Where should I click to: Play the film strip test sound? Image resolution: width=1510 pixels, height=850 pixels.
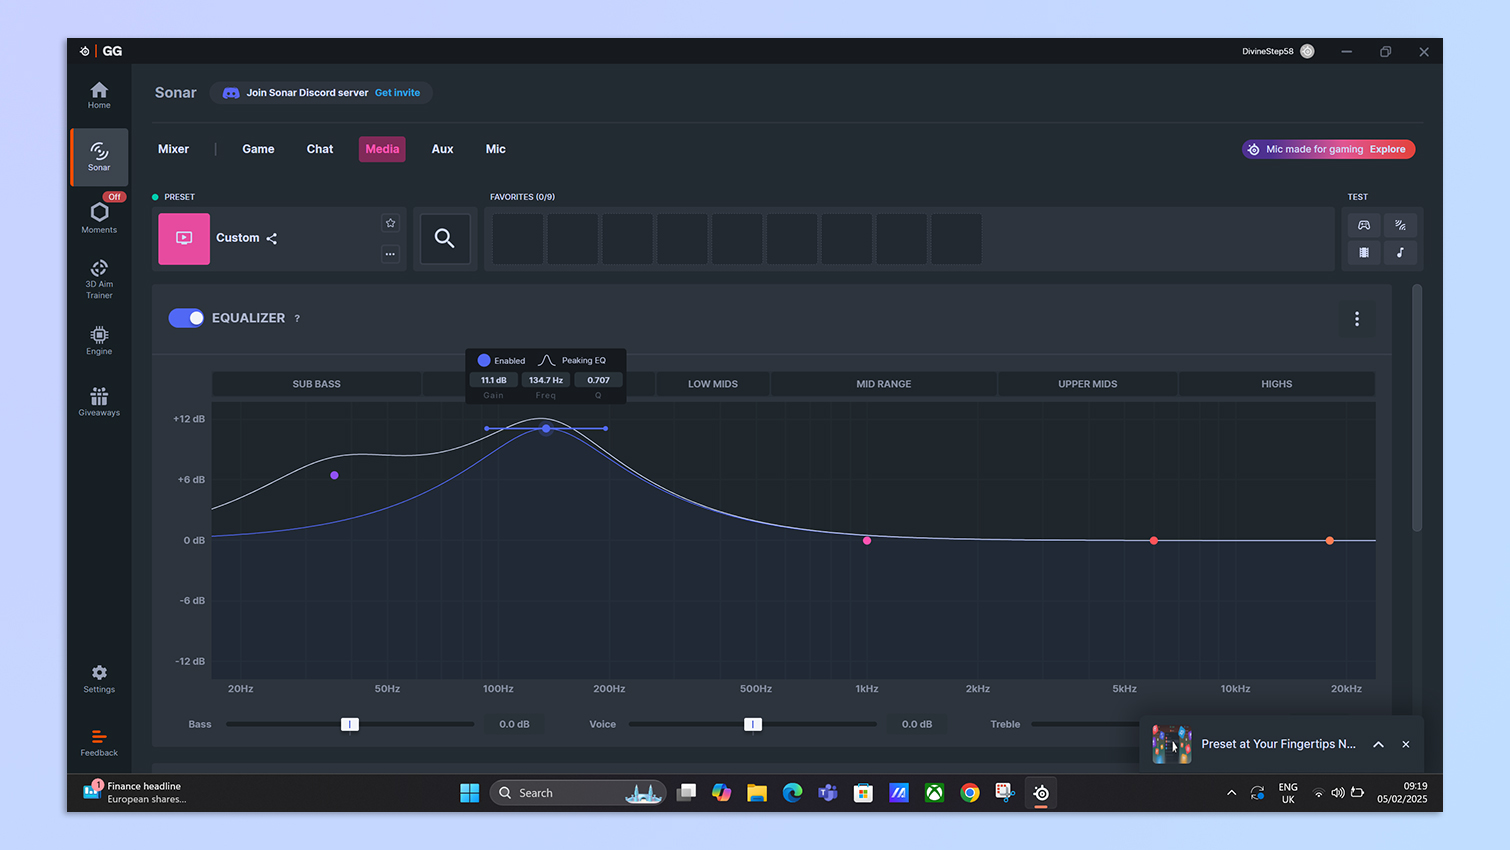coord(1363,253)
